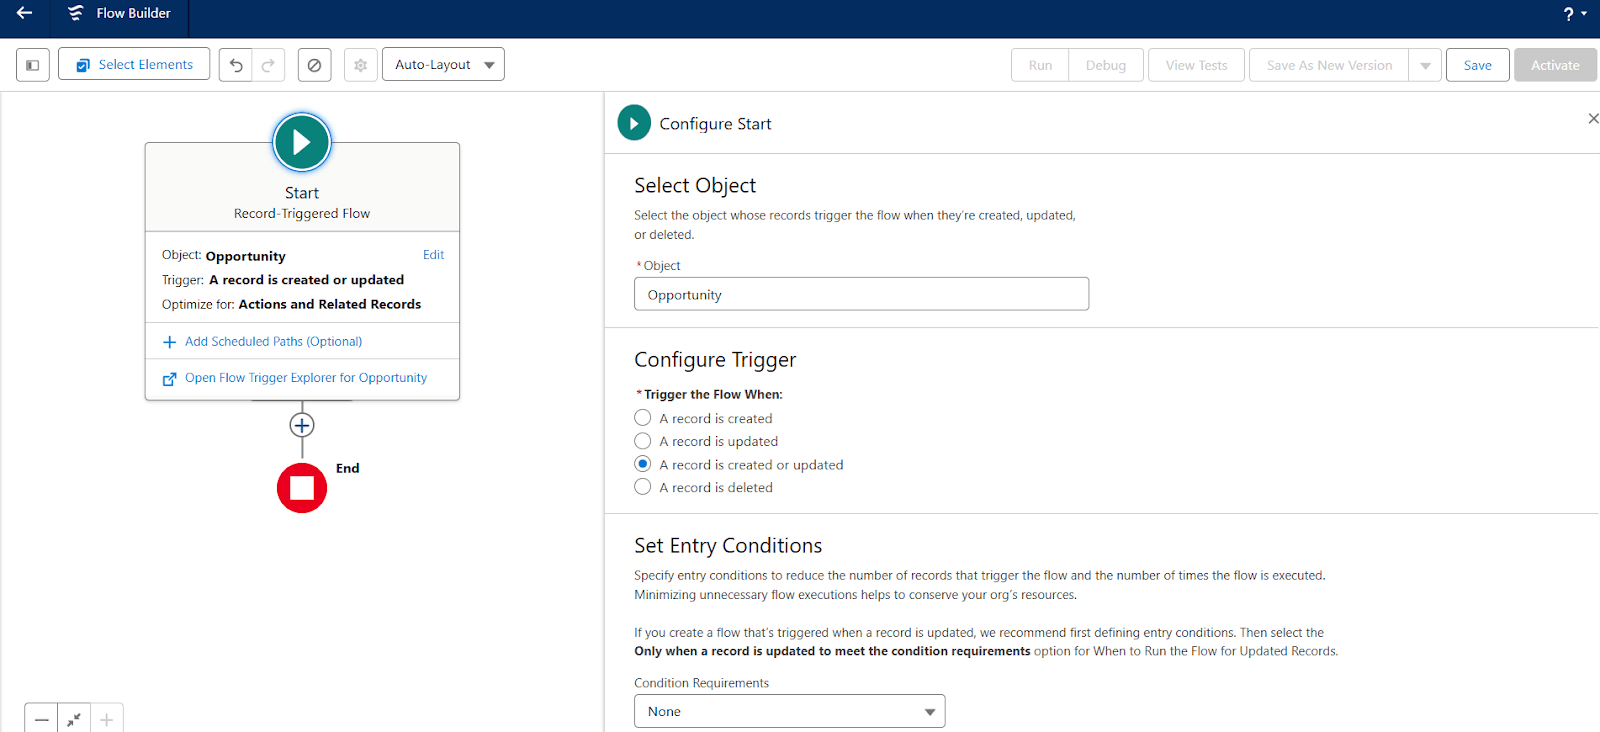
Task: Open flow settings gear icon
Action: tap(361, 65)
